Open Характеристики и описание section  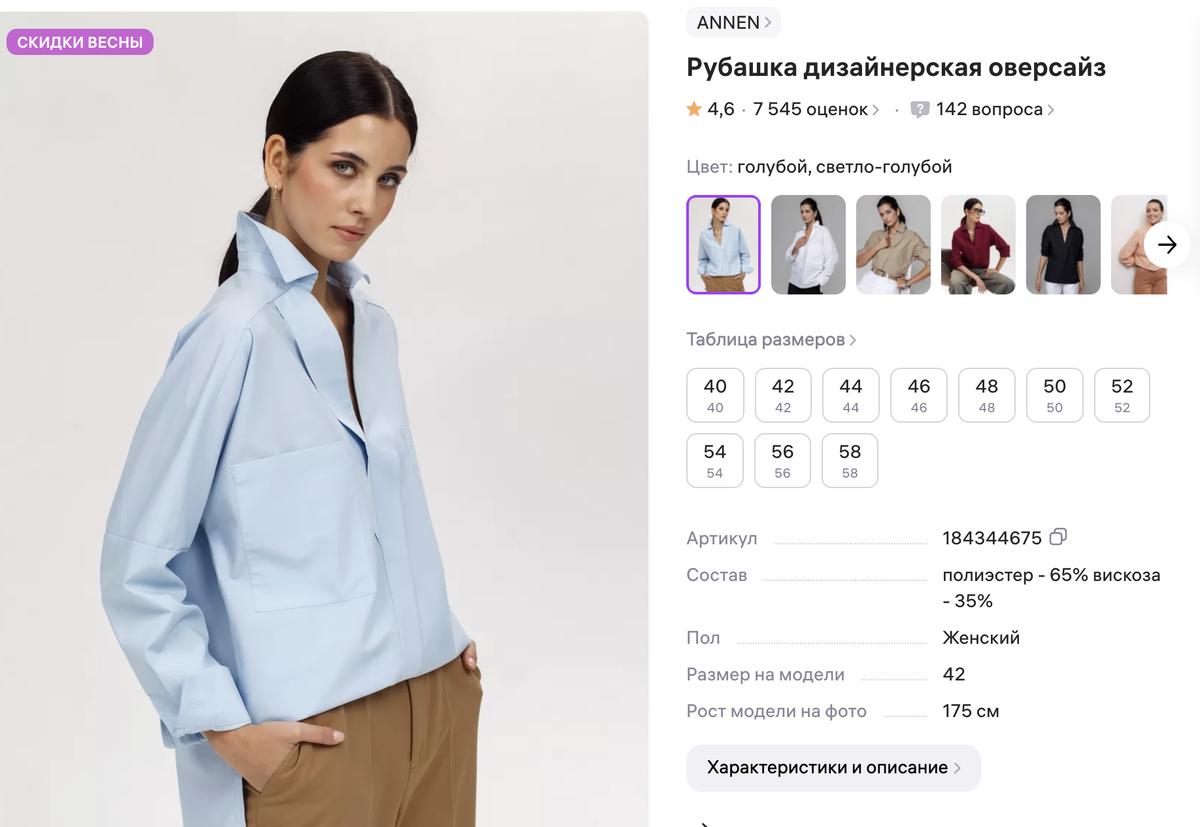pos(833,768)
